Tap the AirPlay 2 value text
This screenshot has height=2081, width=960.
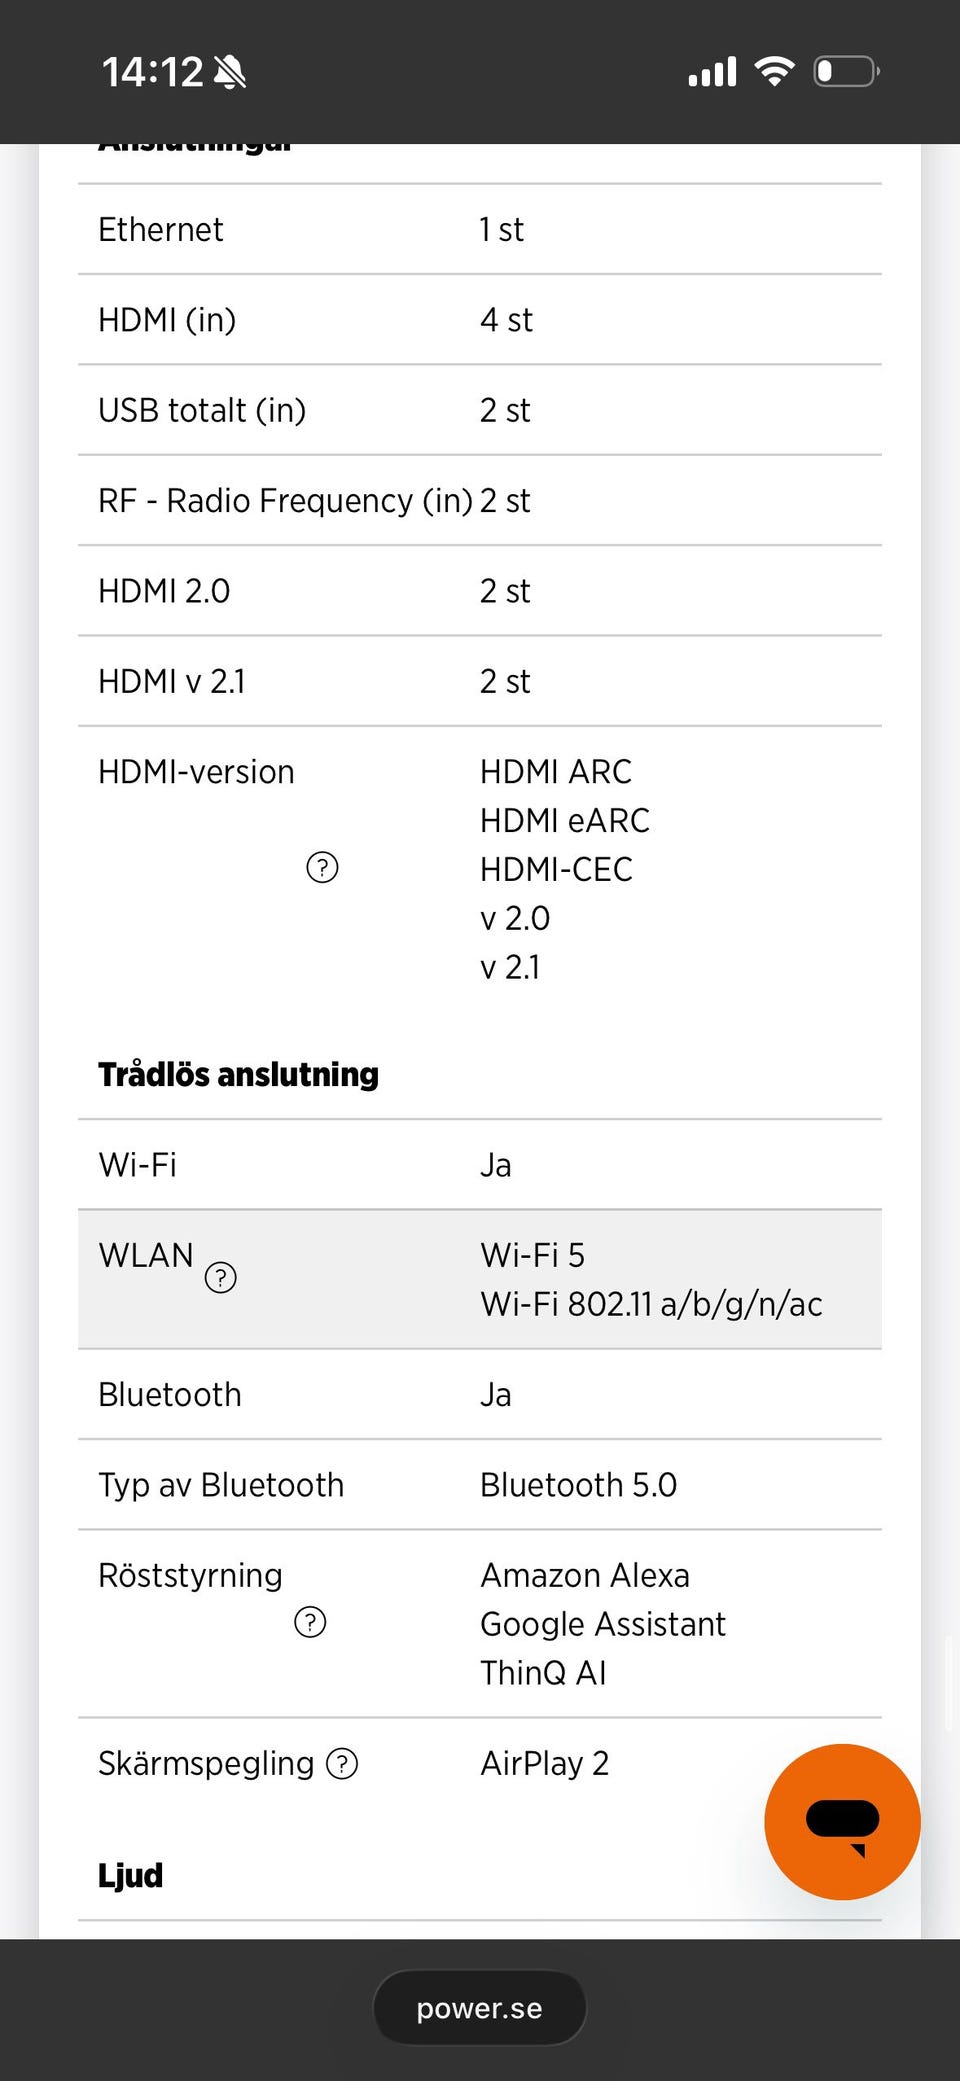[x=544, y=1763]
